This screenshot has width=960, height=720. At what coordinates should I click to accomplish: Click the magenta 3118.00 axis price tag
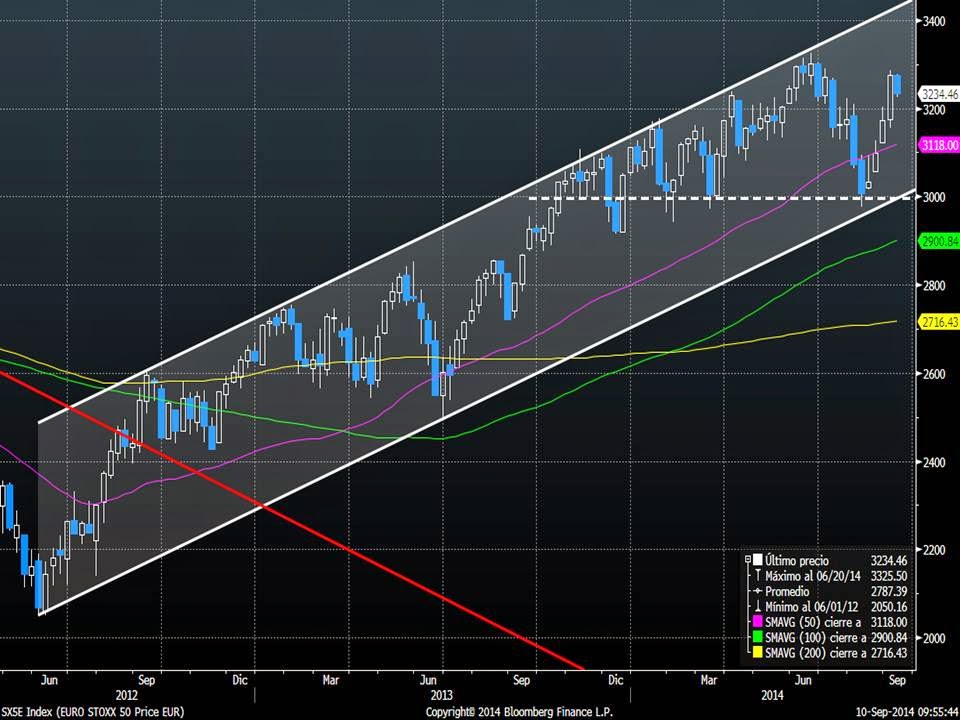(940, 145)
